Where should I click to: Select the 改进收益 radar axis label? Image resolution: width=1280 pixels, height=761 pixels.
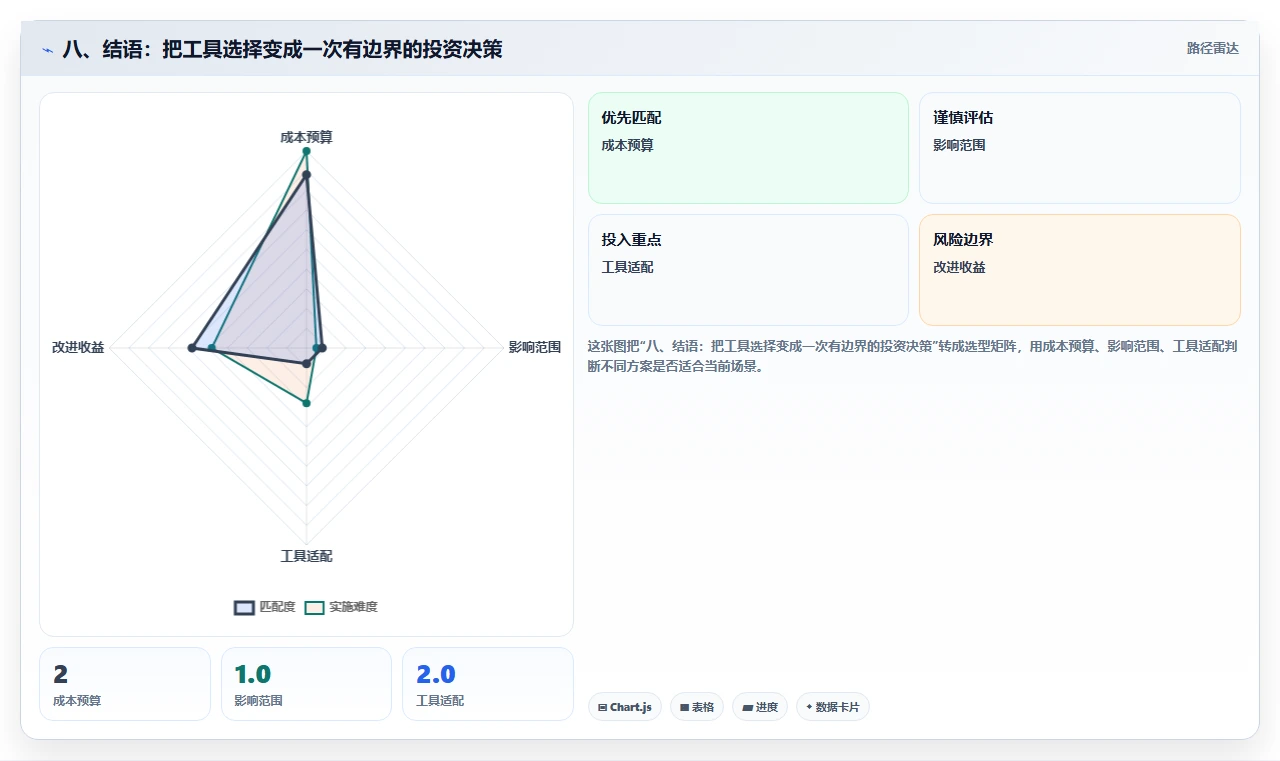[x=78, y=348]
